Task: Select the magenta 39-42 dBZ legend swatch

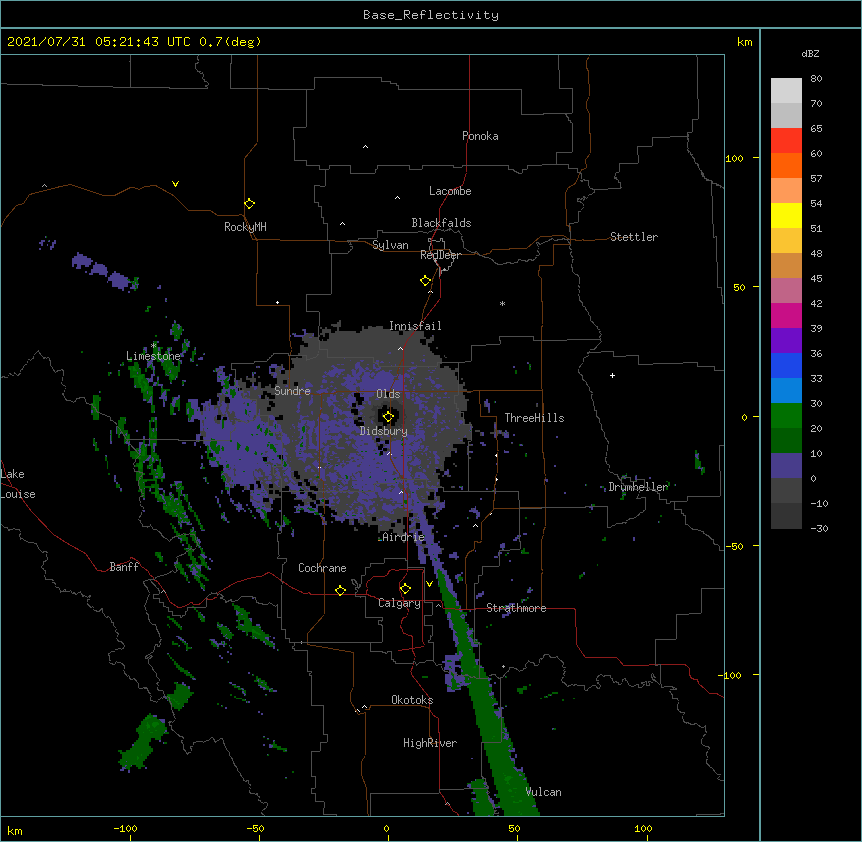Action: pyautogui.click(x=786, y=315)
